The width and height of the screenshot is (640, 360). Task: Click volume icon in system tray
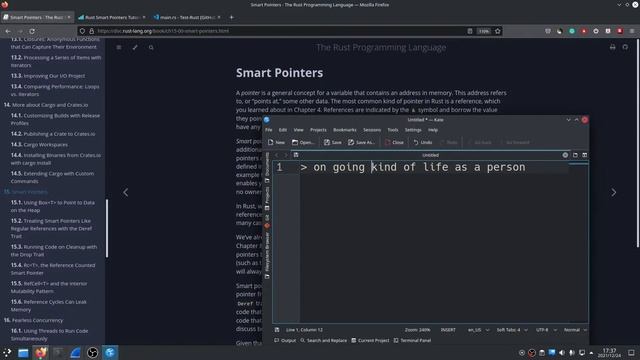562,353
